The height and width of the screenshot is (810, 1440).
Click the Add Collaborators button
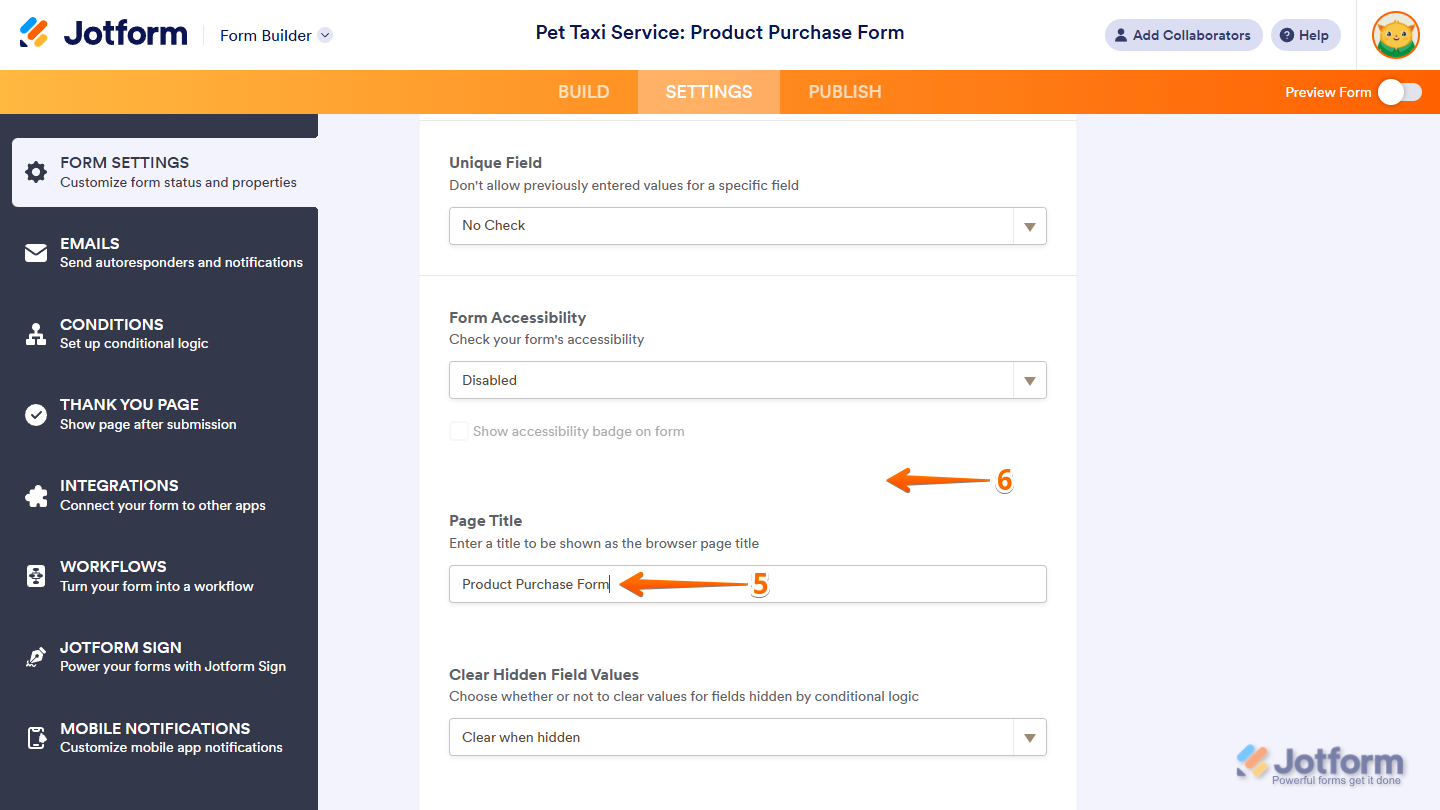[x=1183, y=35]
